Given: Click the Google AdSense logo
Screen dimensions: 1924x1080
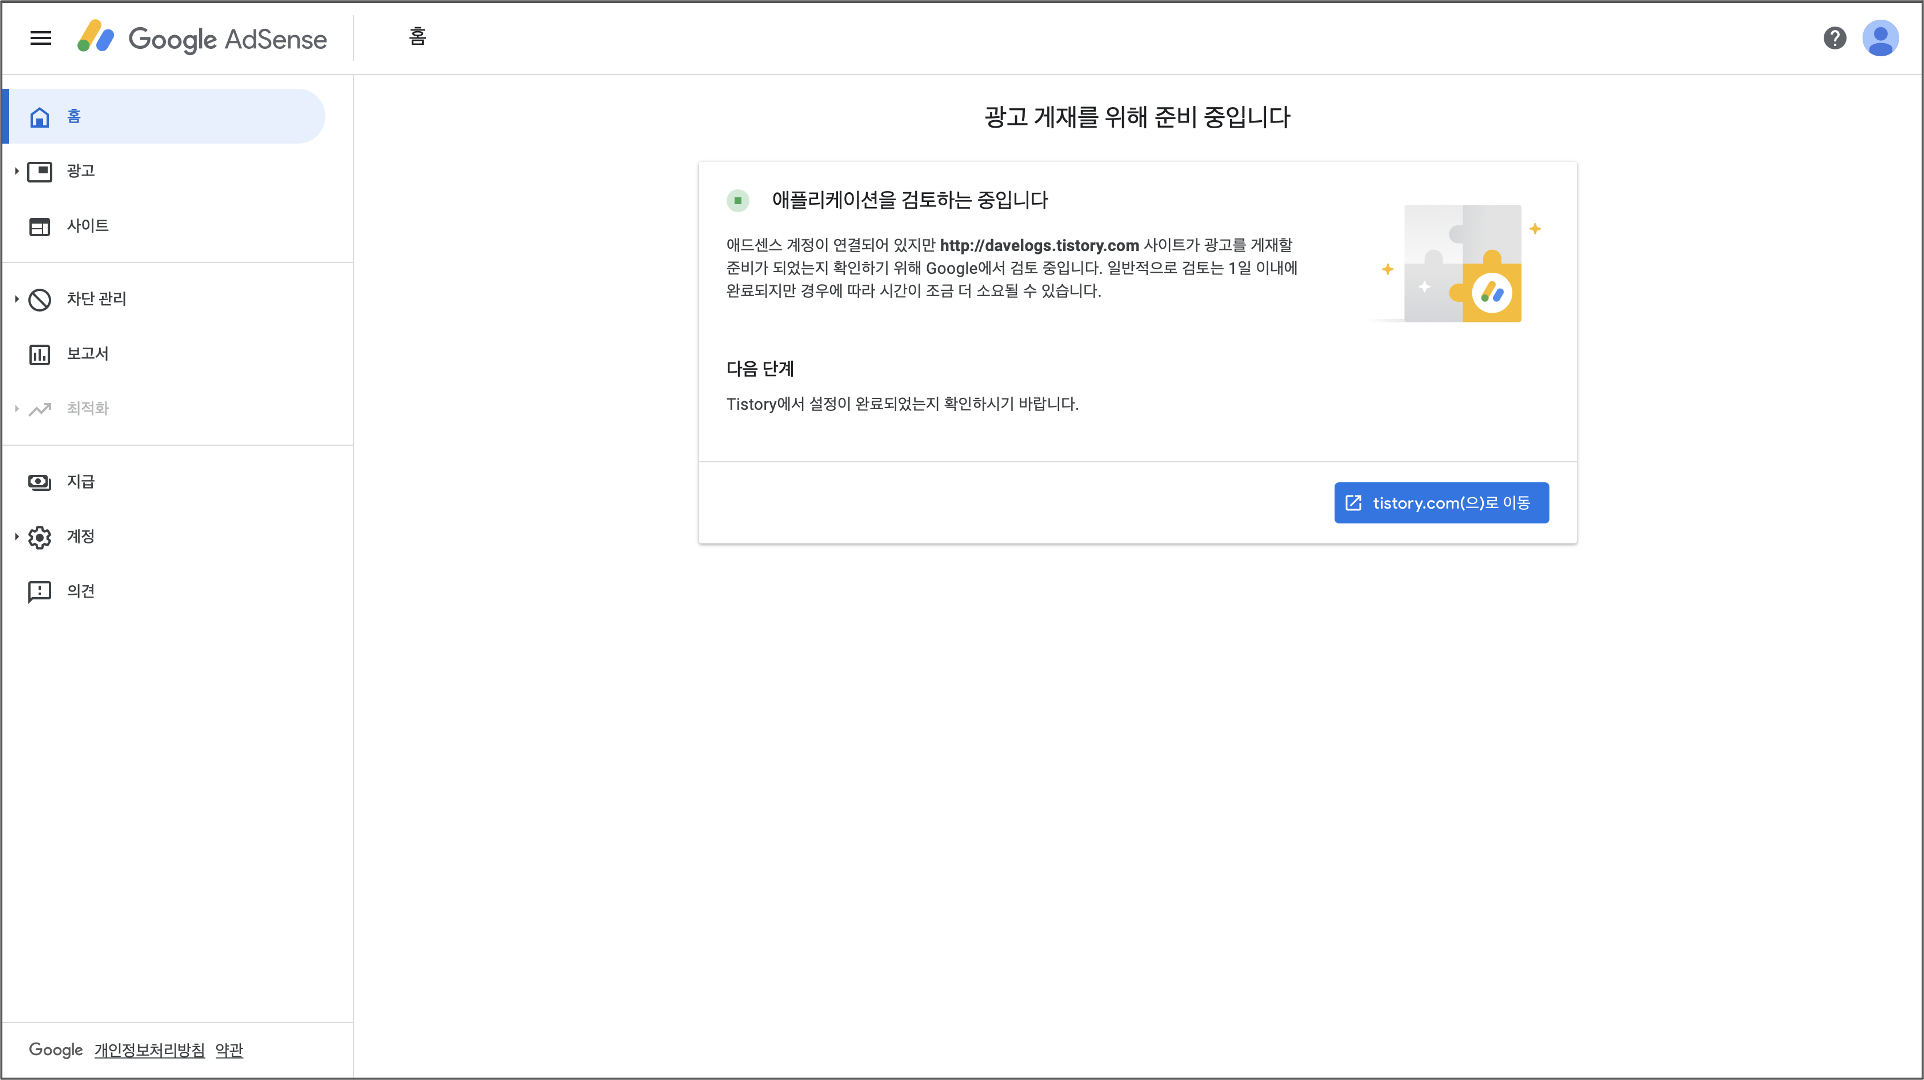Looking at the screenshot, I should pyautogui.click(x=203, y=38).
